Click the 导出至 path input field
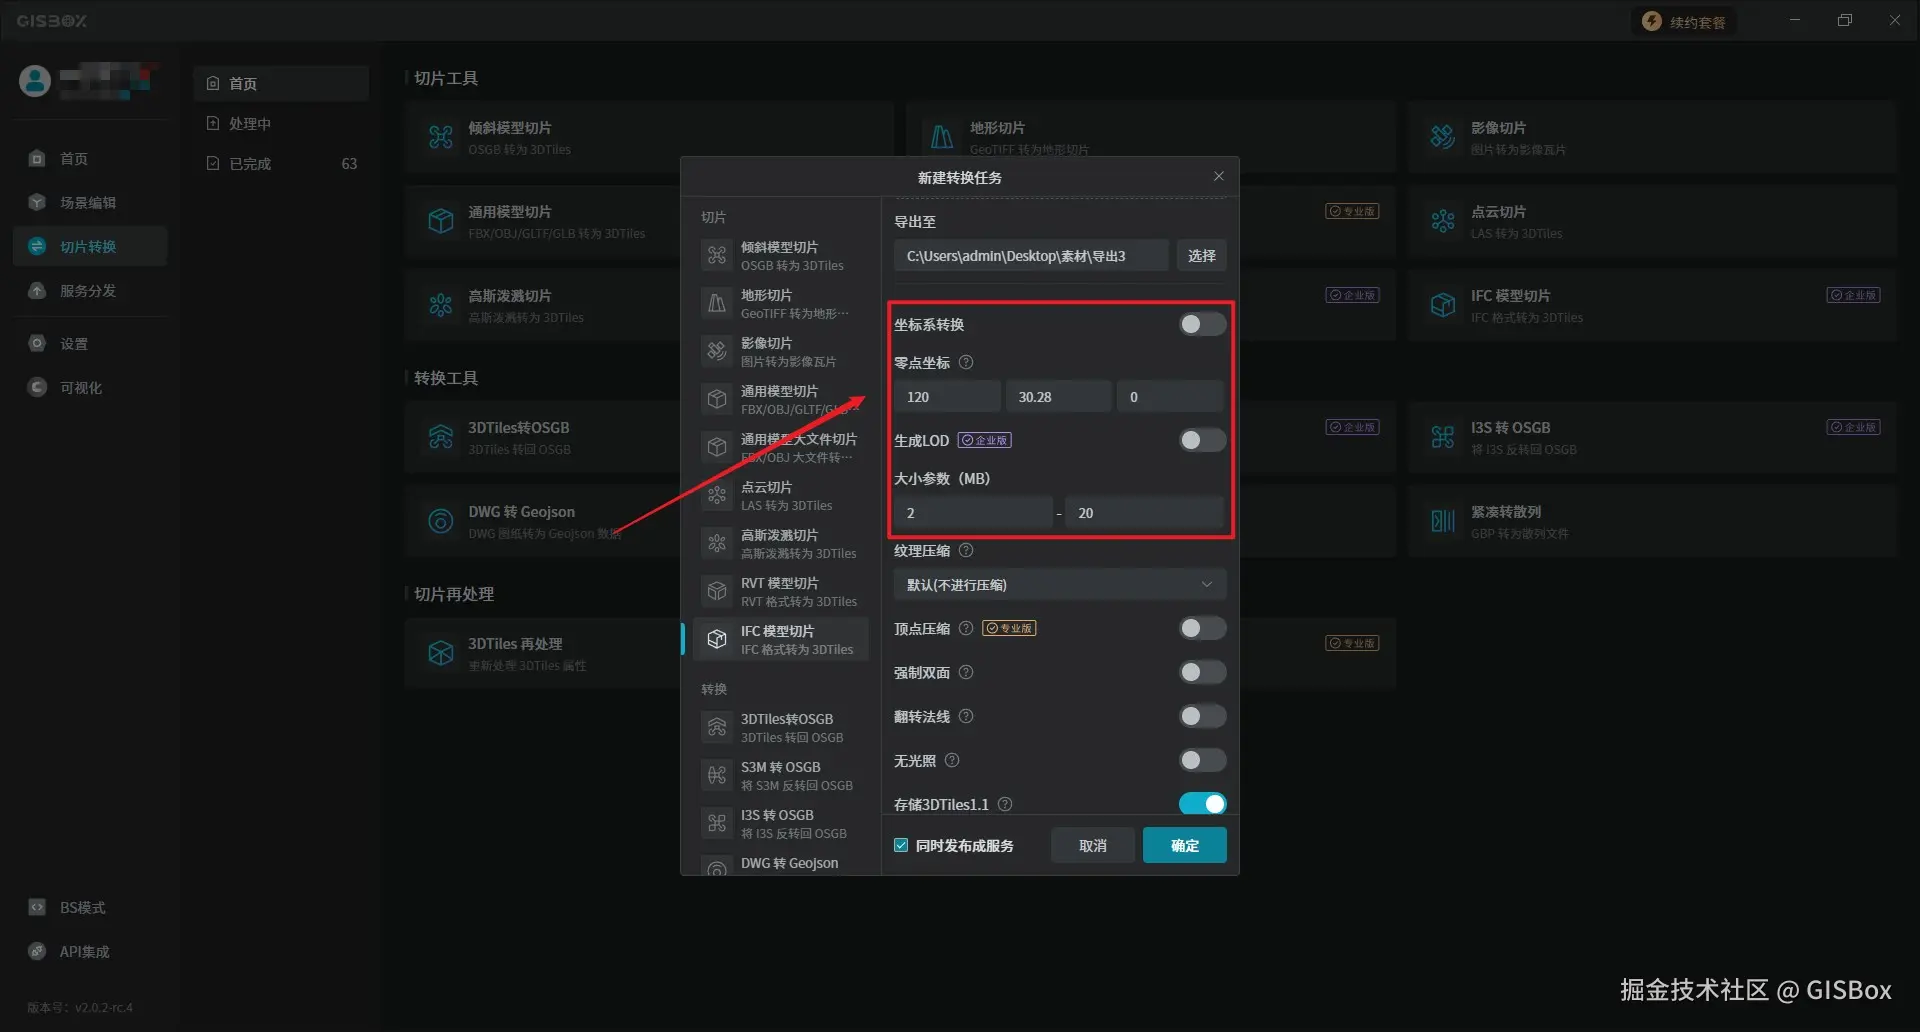This screenshot has width=1920, height=1032. [1031, 255]
